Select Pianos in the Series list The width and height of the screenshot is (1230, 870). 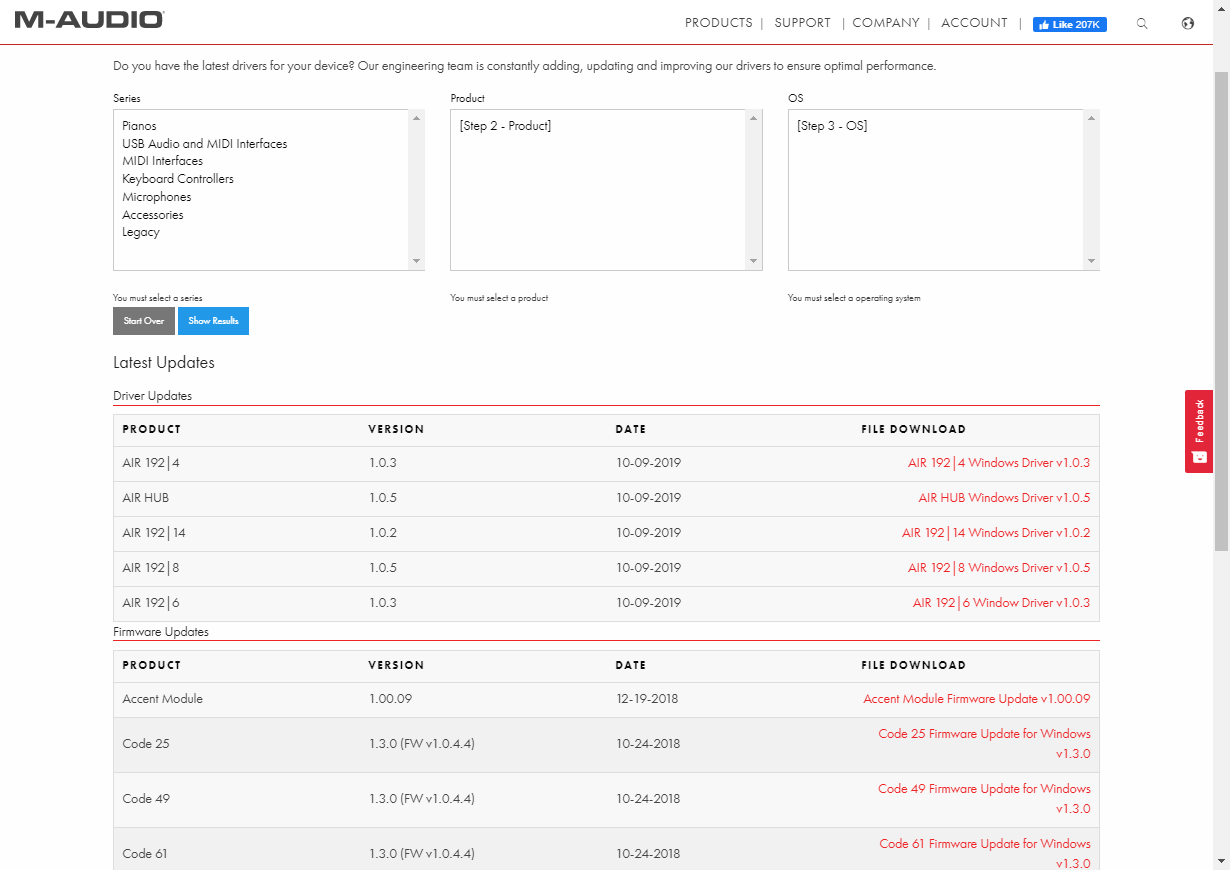pyautogui.click(x=140, y=126)
